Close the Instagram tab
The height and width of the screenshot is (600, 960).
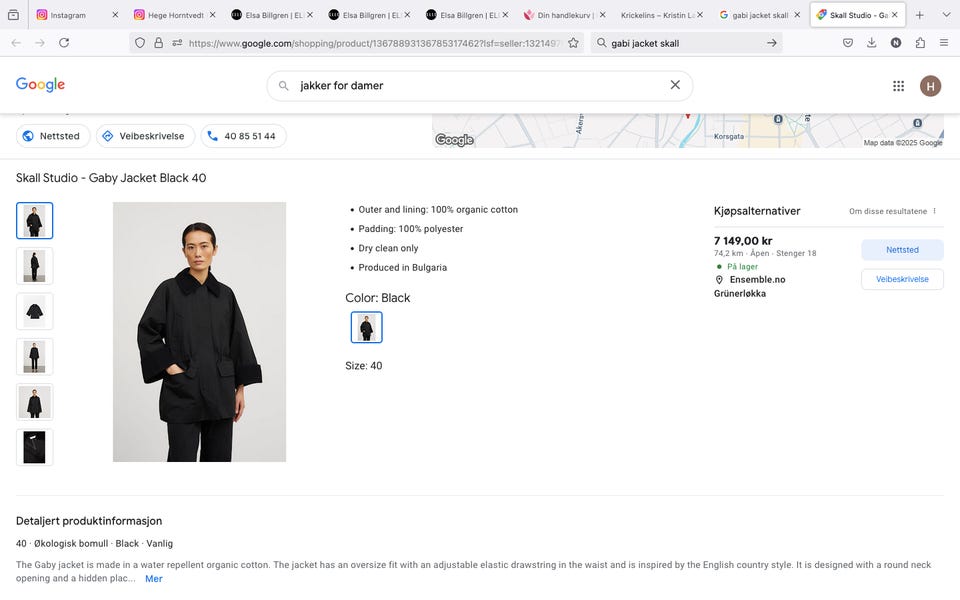click(x=115, y=15)
